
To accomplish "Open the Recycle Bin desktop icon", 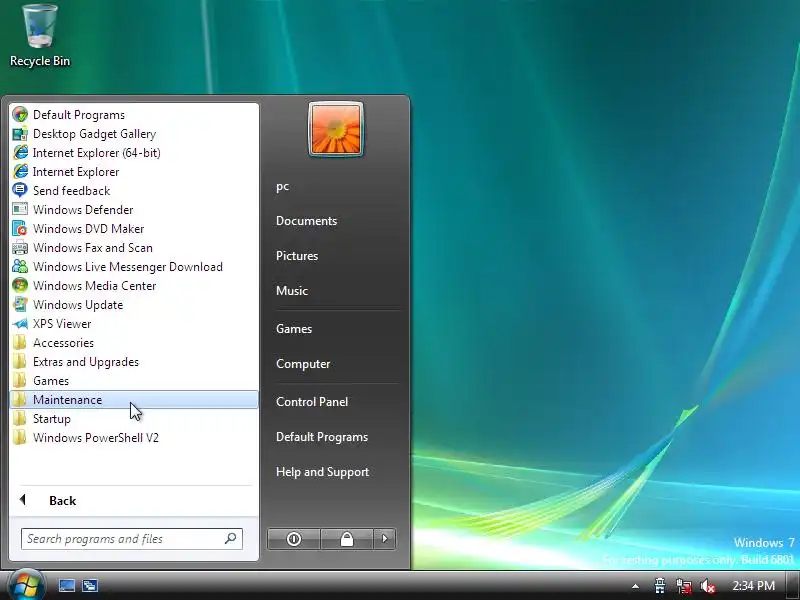I will (40, 36).
